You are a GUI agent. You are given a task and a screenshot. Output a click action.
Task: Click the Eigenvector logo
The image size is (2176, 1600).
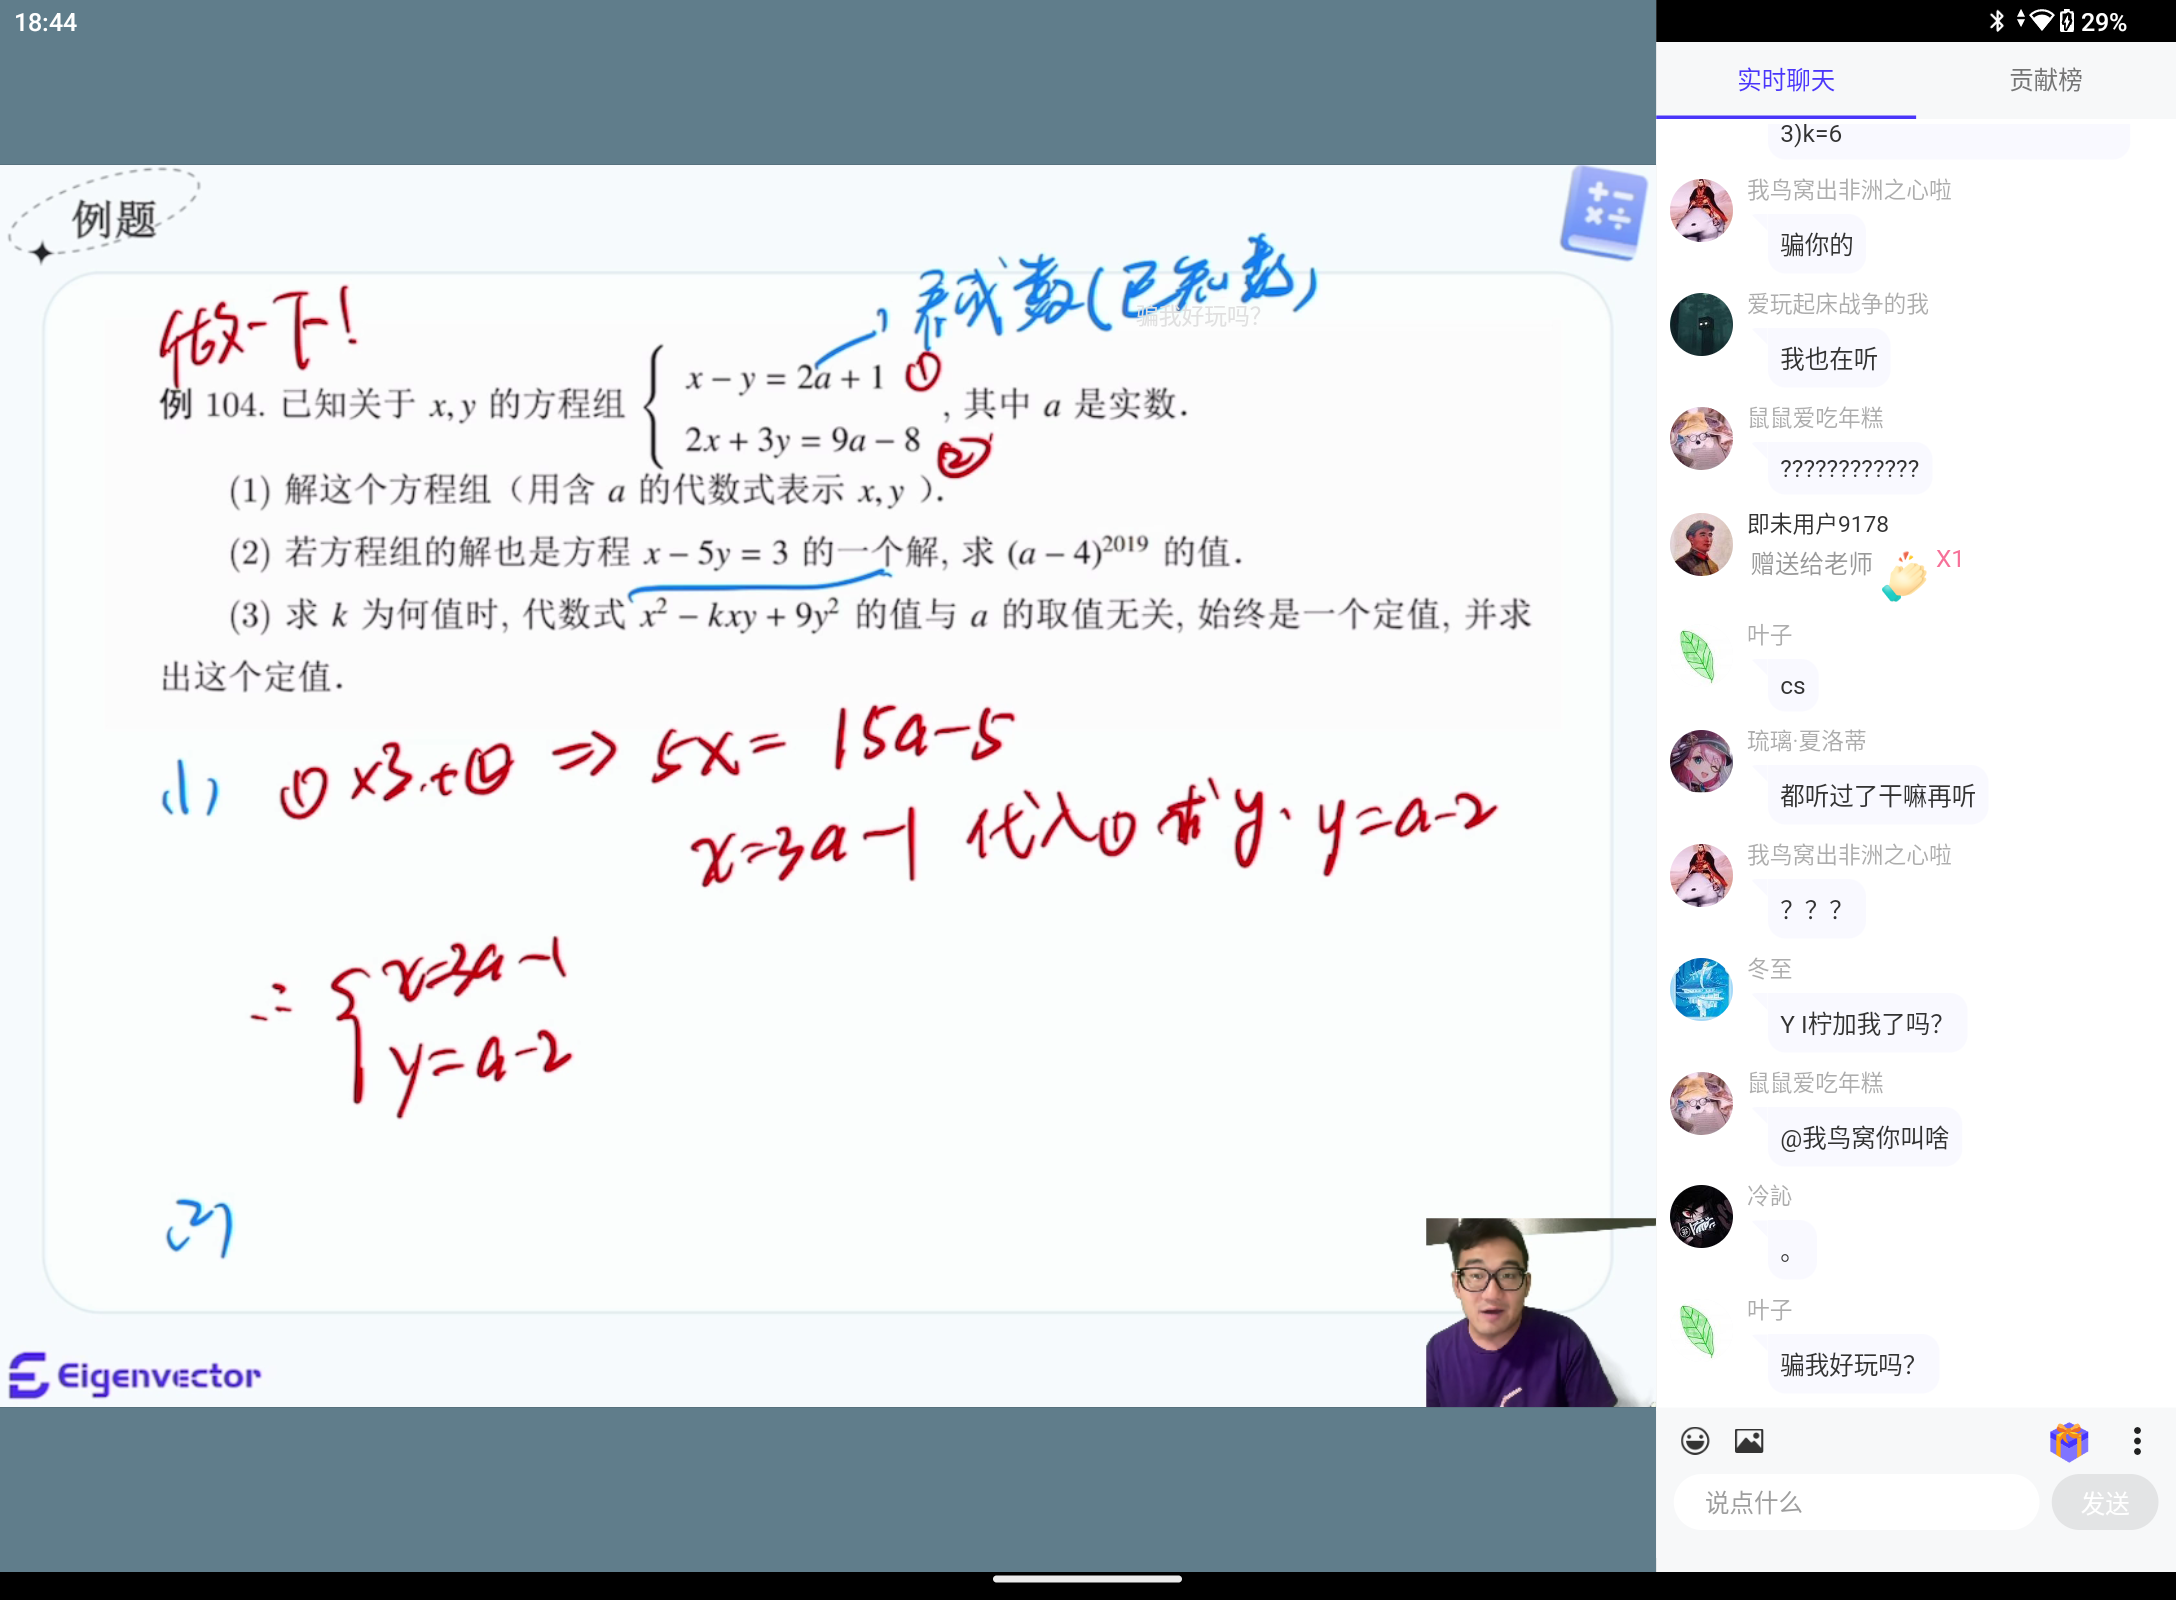point(135,1376)
